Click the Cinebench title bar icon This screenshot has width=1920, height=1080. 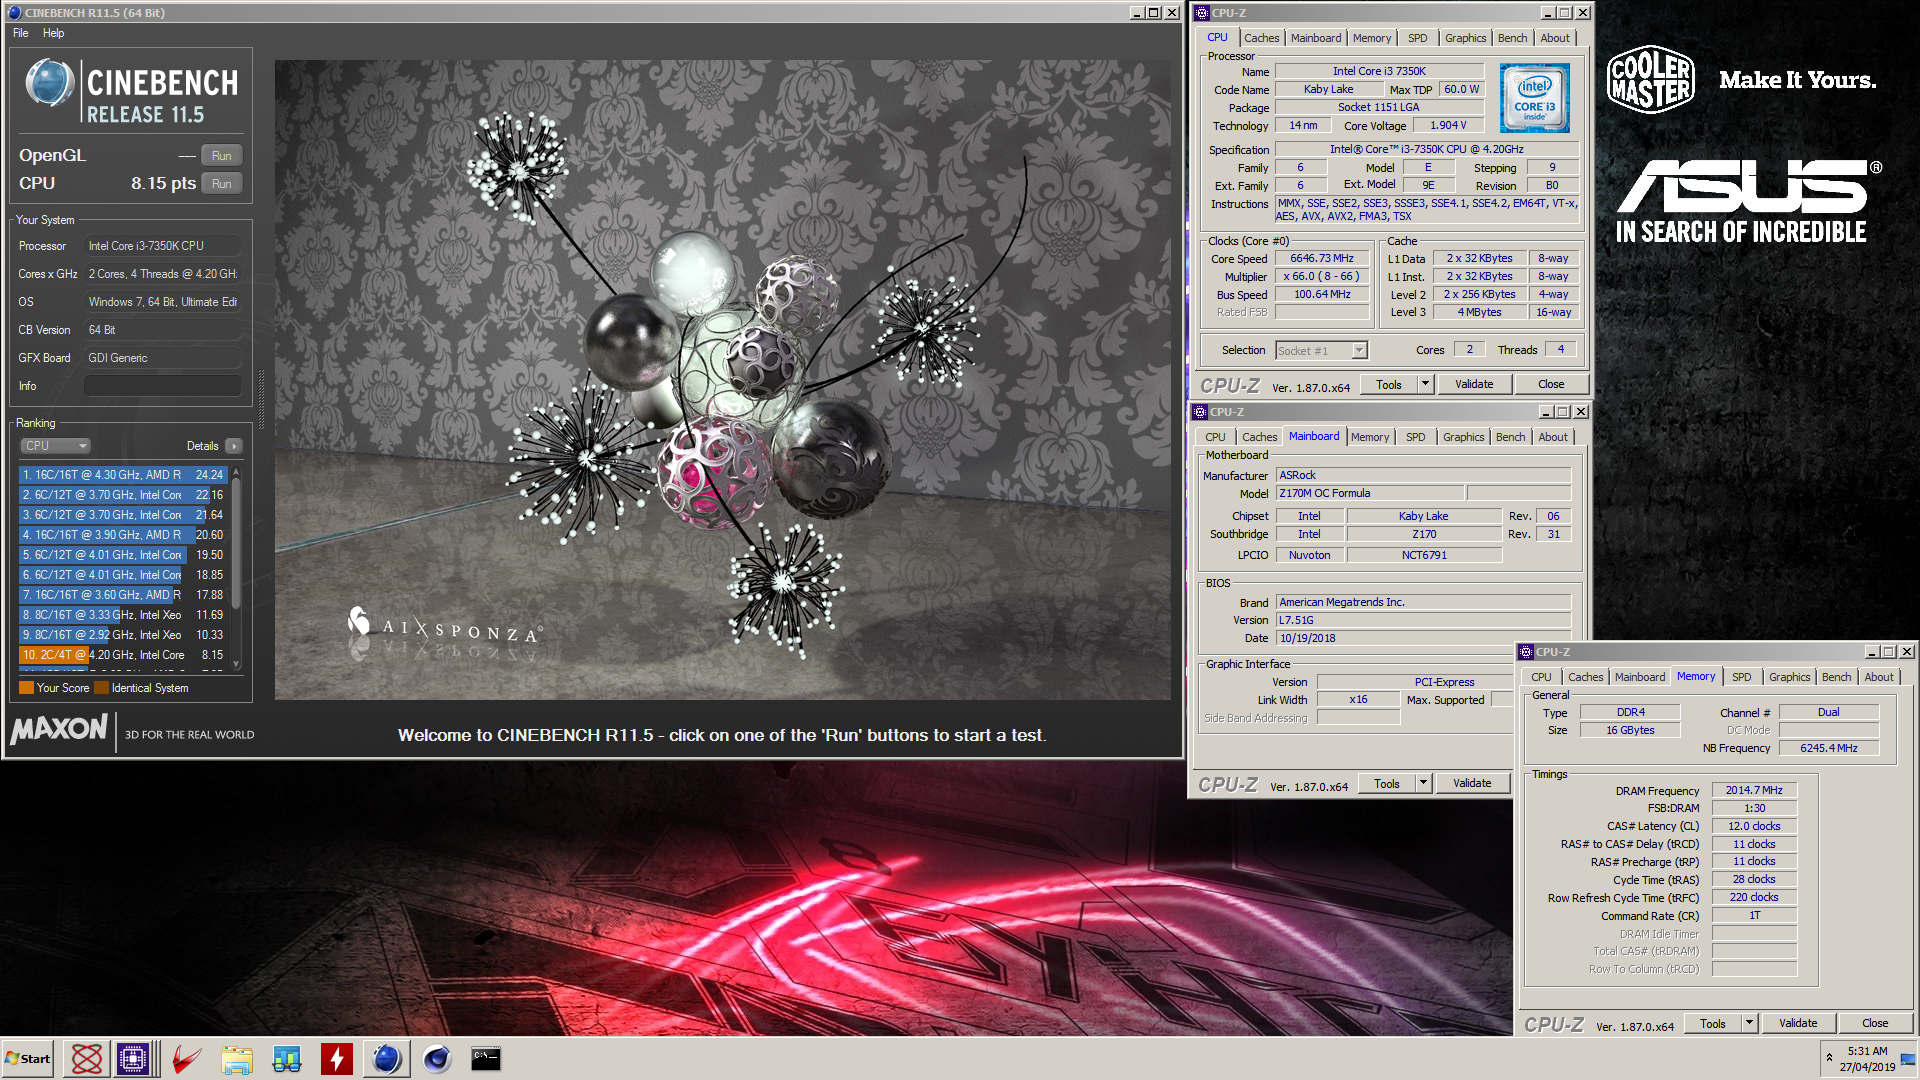[14, 13]
